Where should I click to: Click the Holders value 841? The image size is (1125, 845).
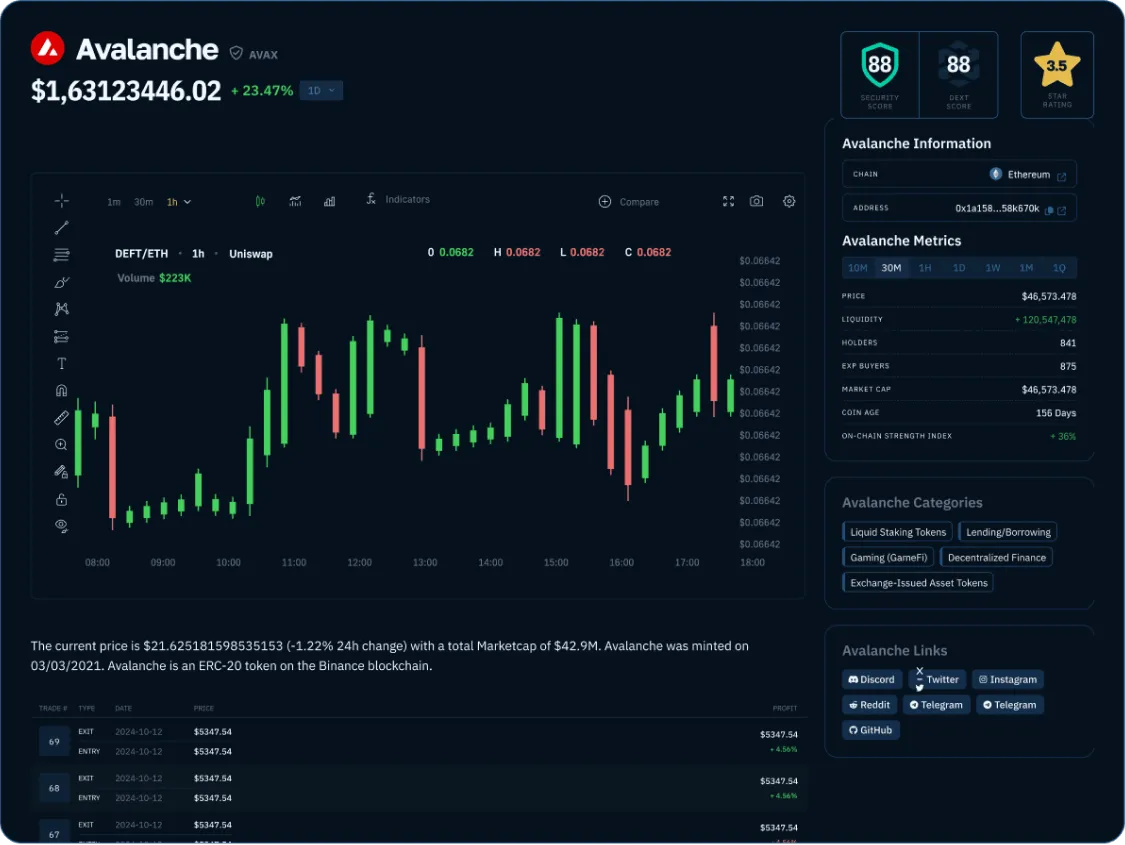point(1068,343)
